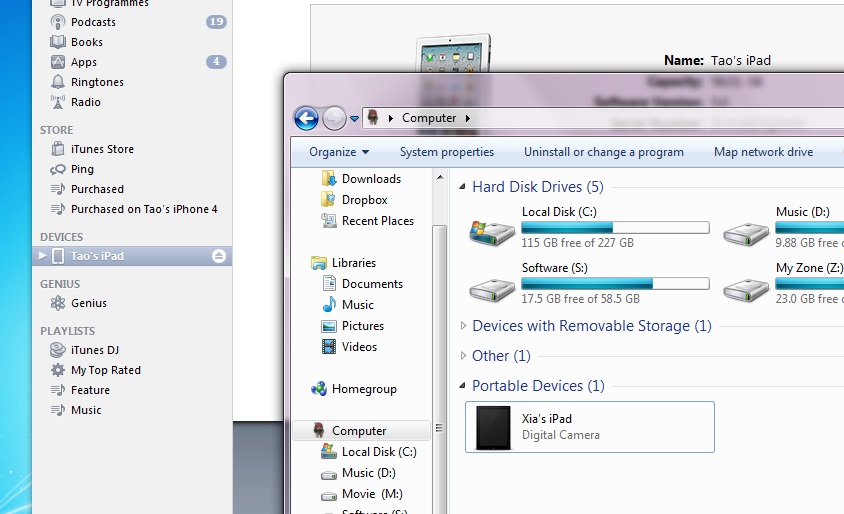The image size is (844, 514).
Task: Open Podcasts icon in iTunes sidebar
Action: pos(58,22)
